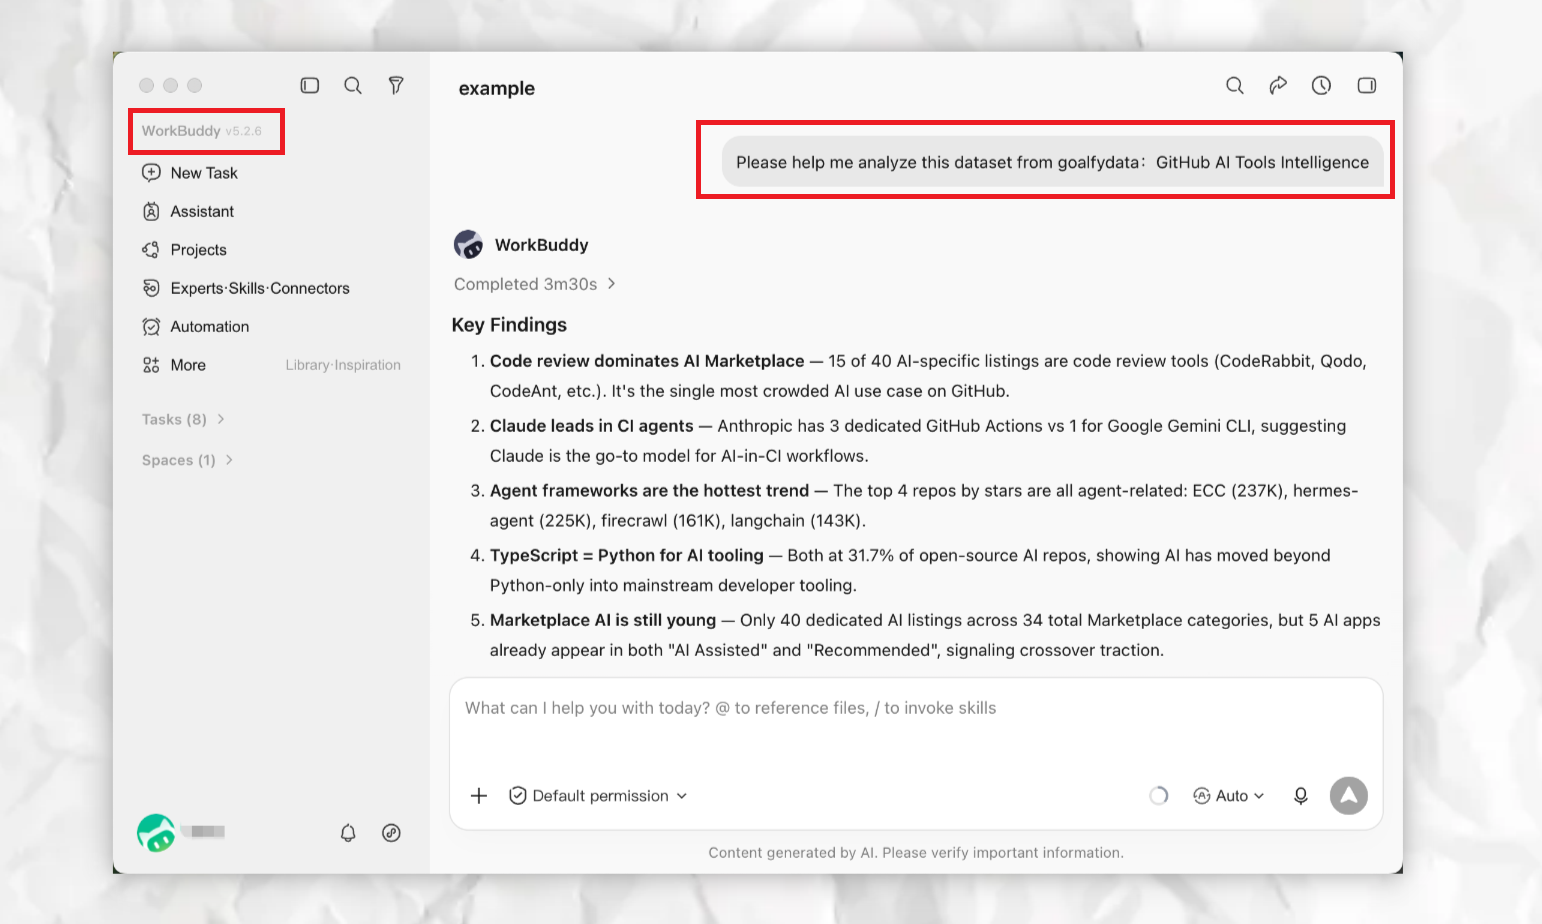Click the send arrow button

coord(1349,796)
